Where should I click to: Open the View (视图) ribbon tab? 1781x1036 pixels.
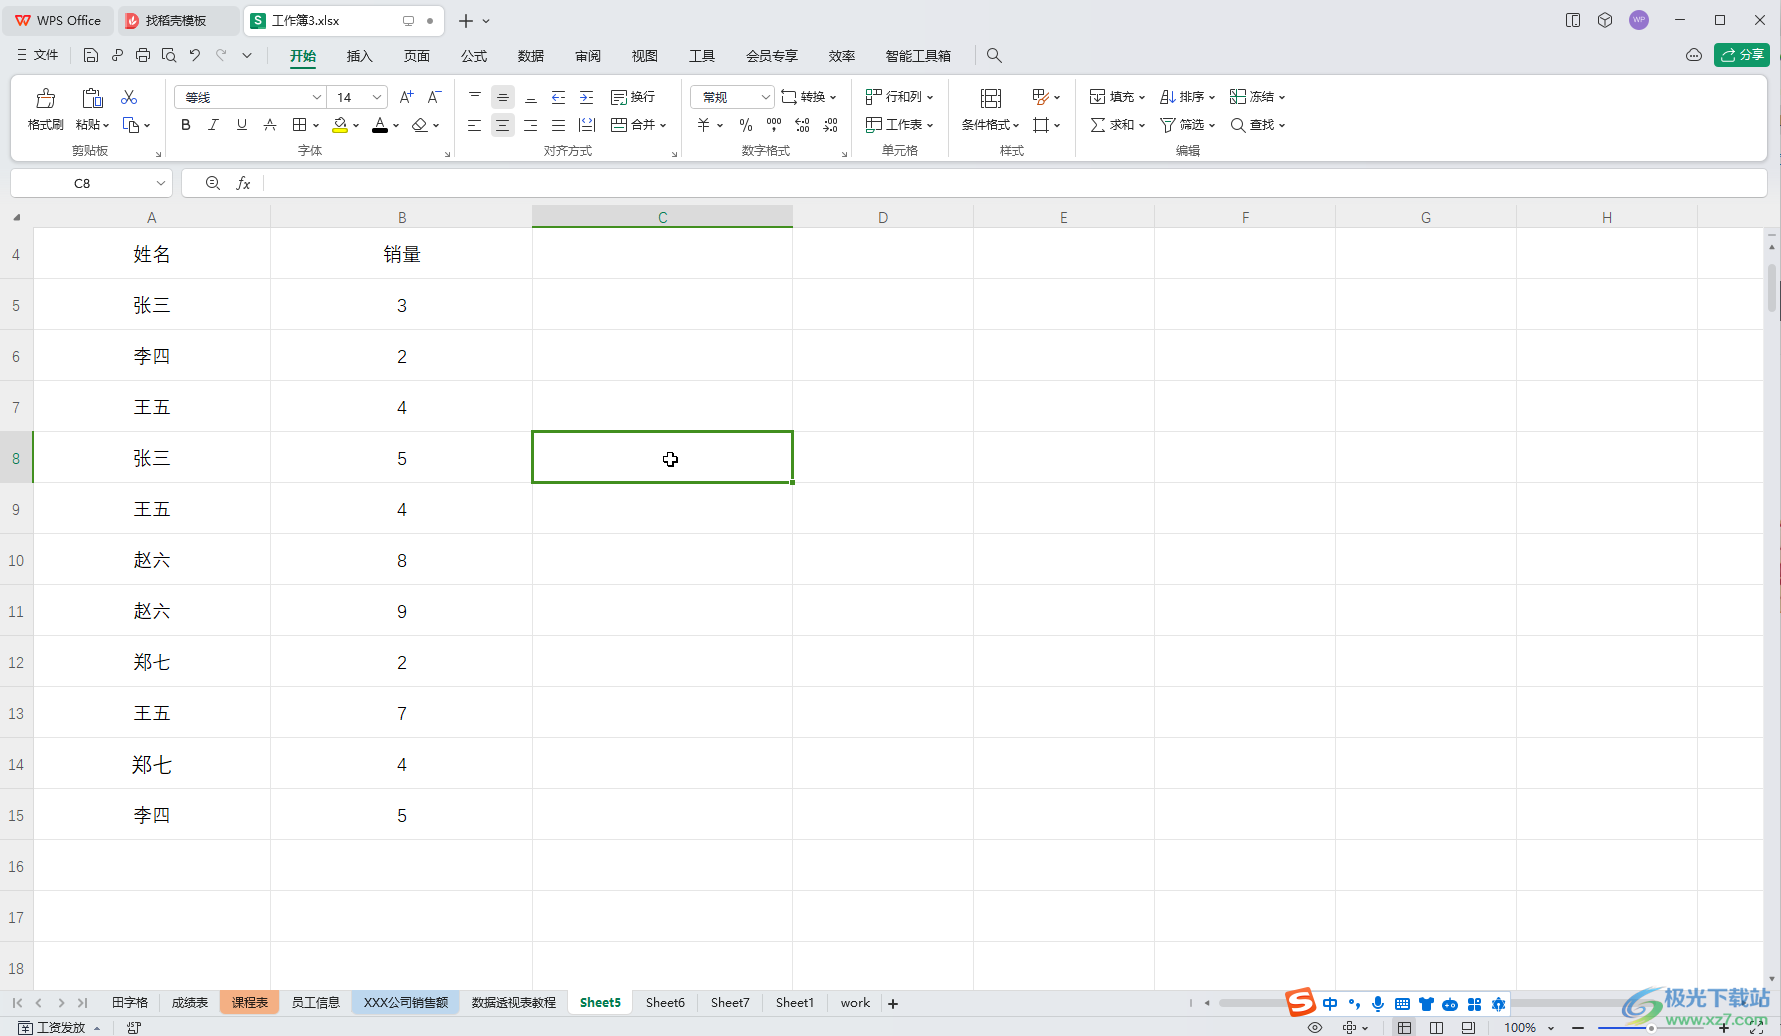point(645,56)
